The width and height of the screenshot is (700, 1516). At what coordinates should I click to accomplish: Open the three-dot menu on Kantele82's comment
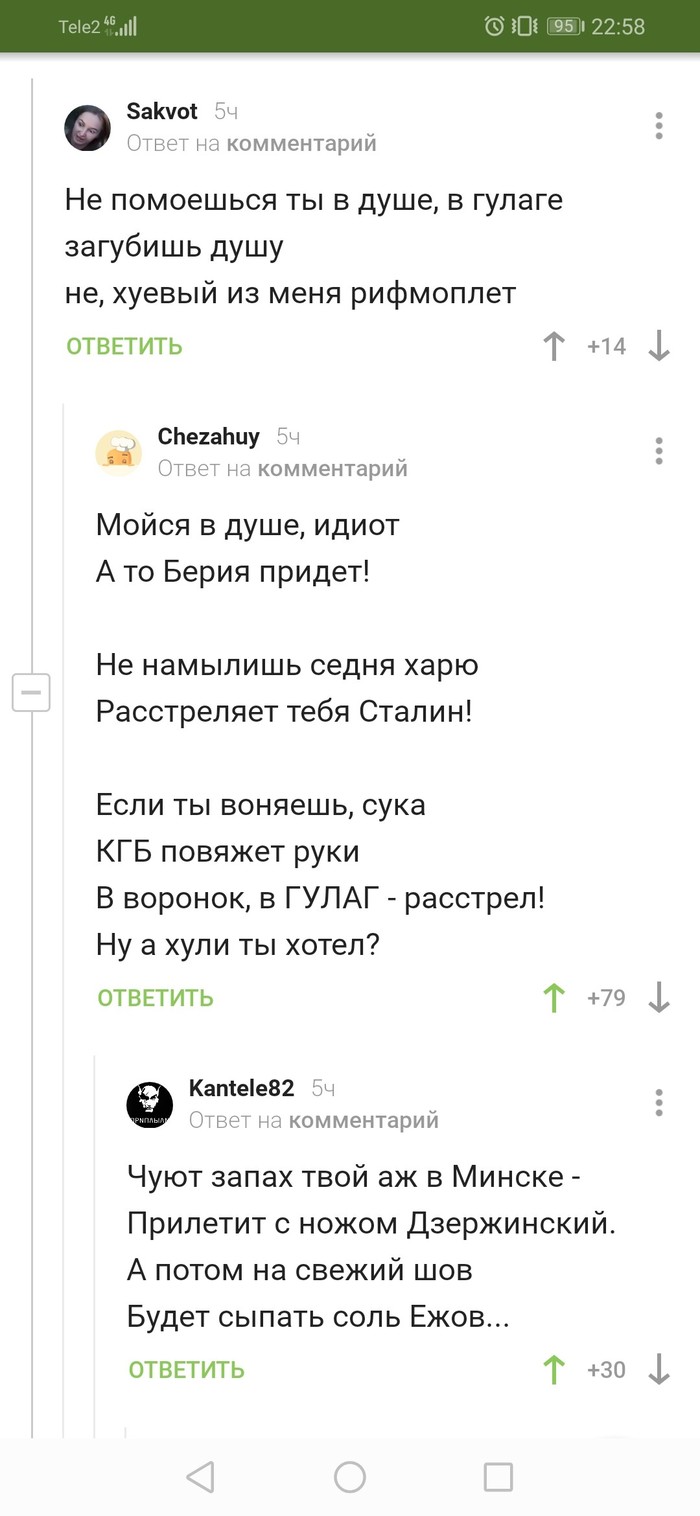point(658,1103)
